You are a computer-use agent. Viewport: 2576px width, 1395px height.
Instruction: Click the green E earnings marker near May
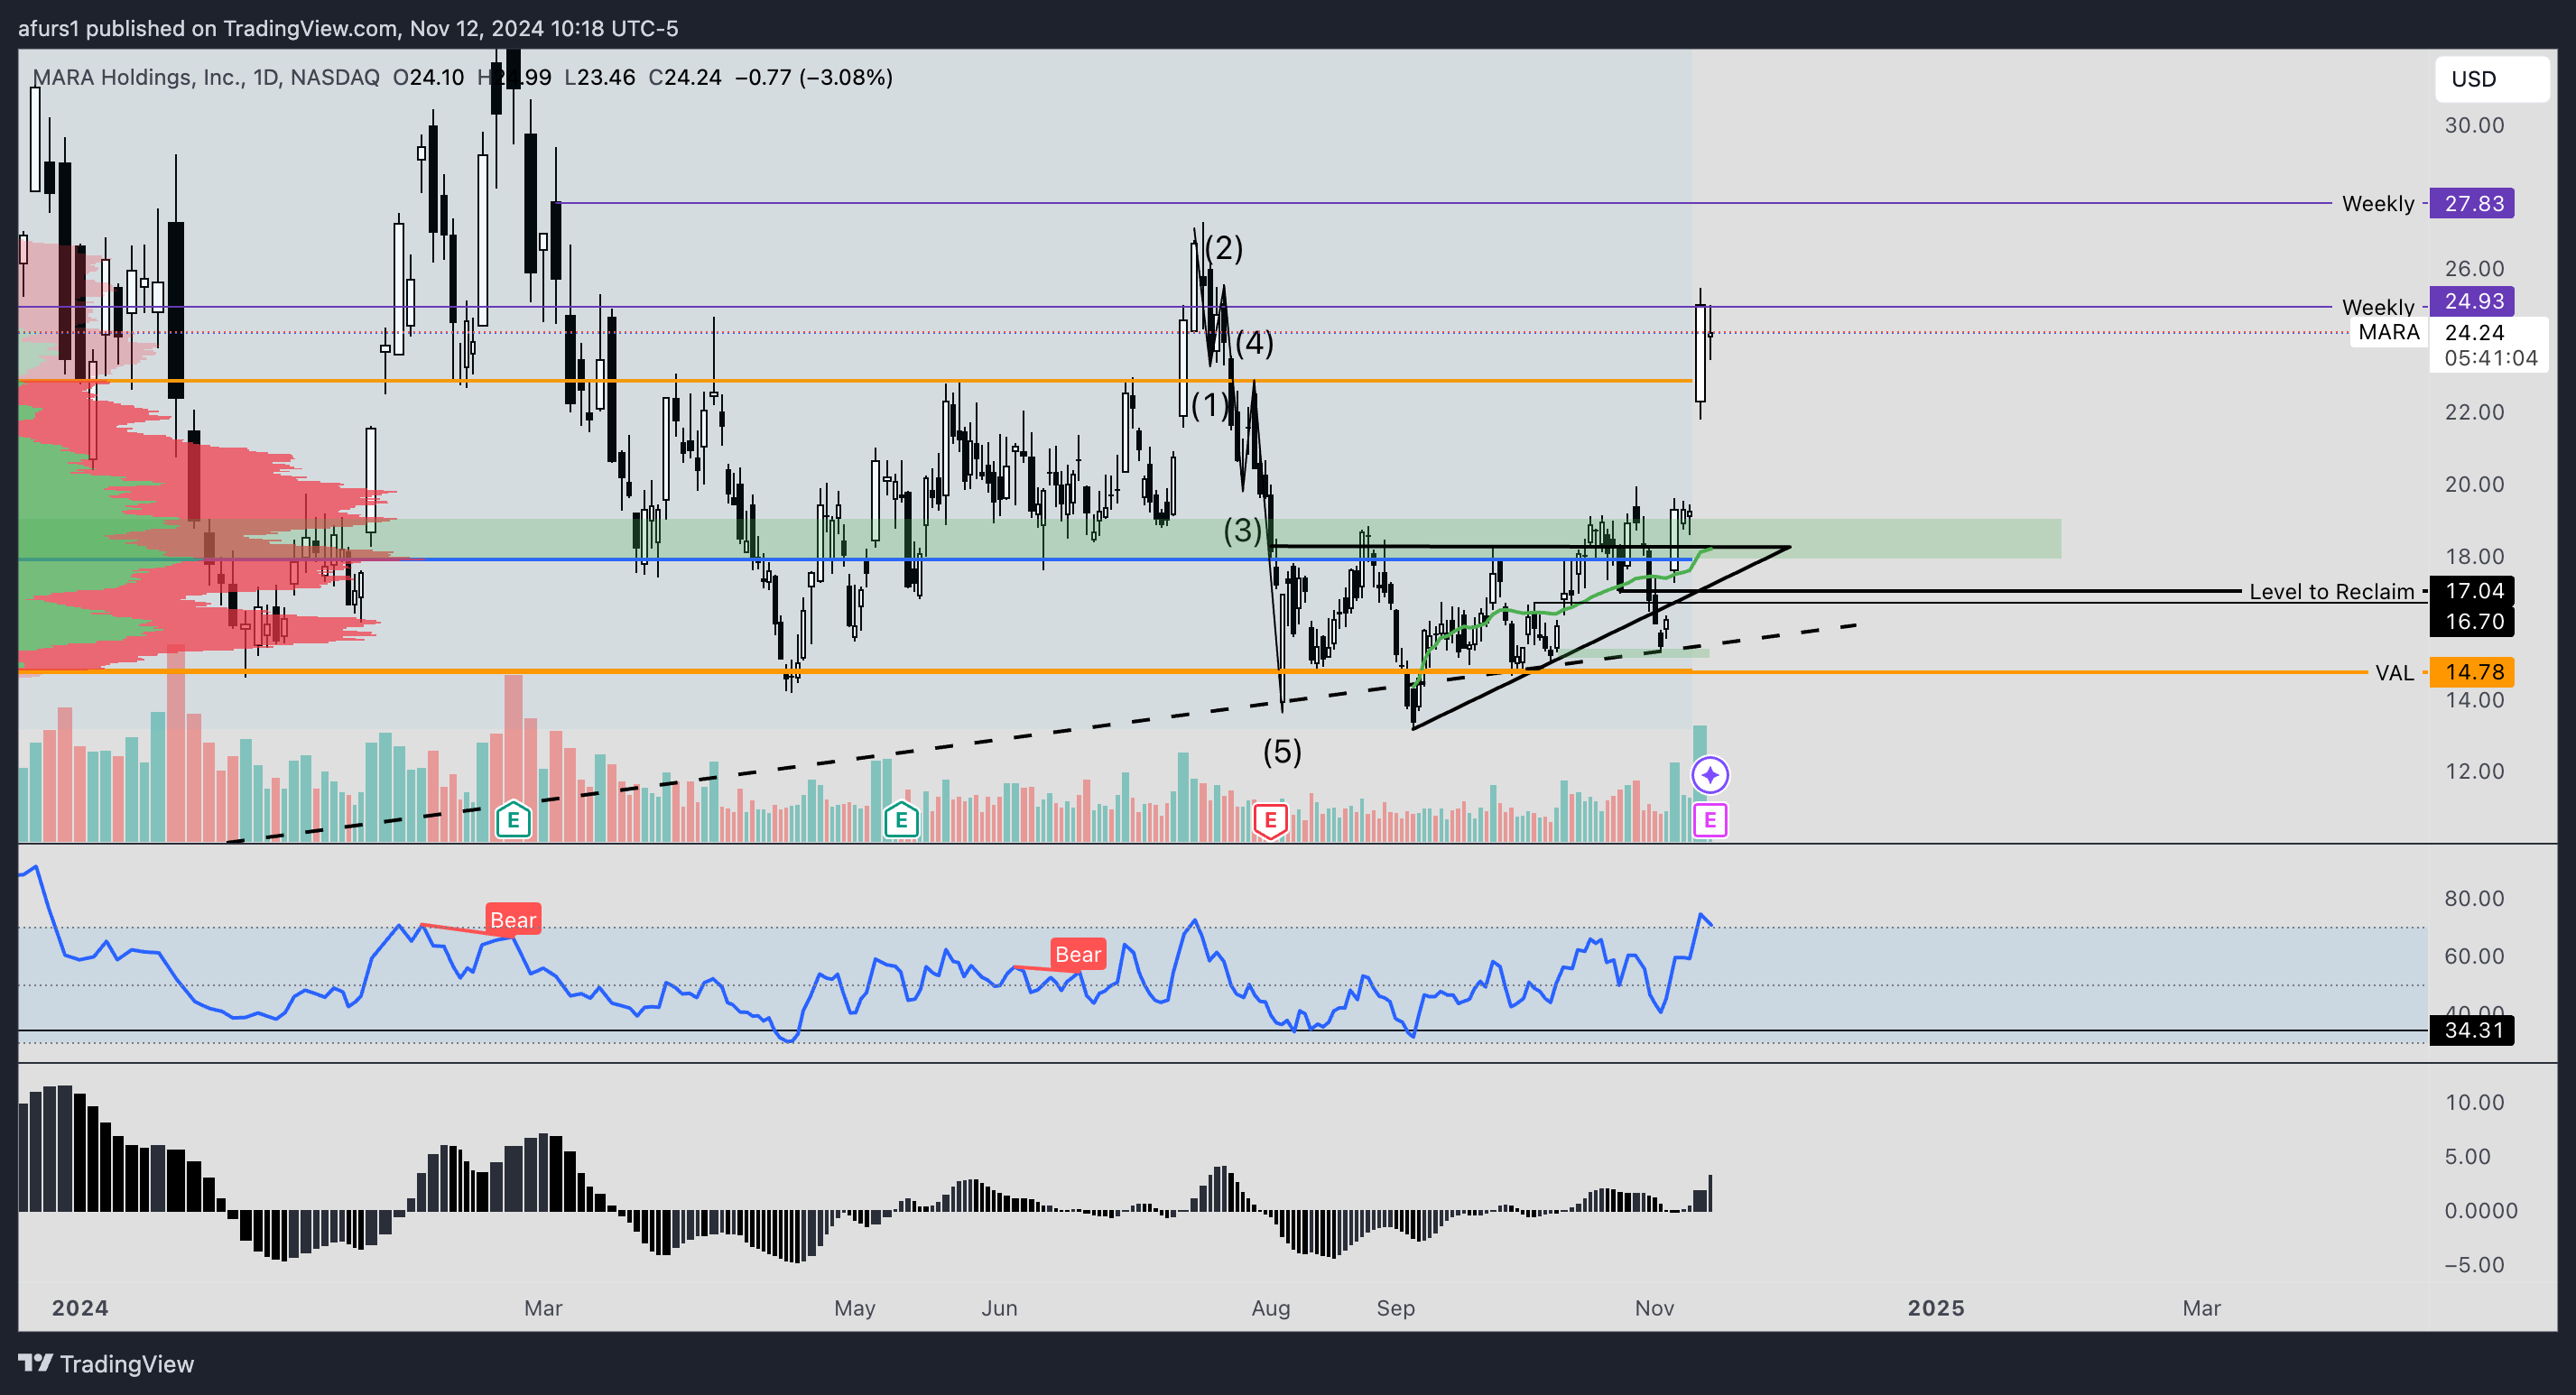tap(901, 821)
